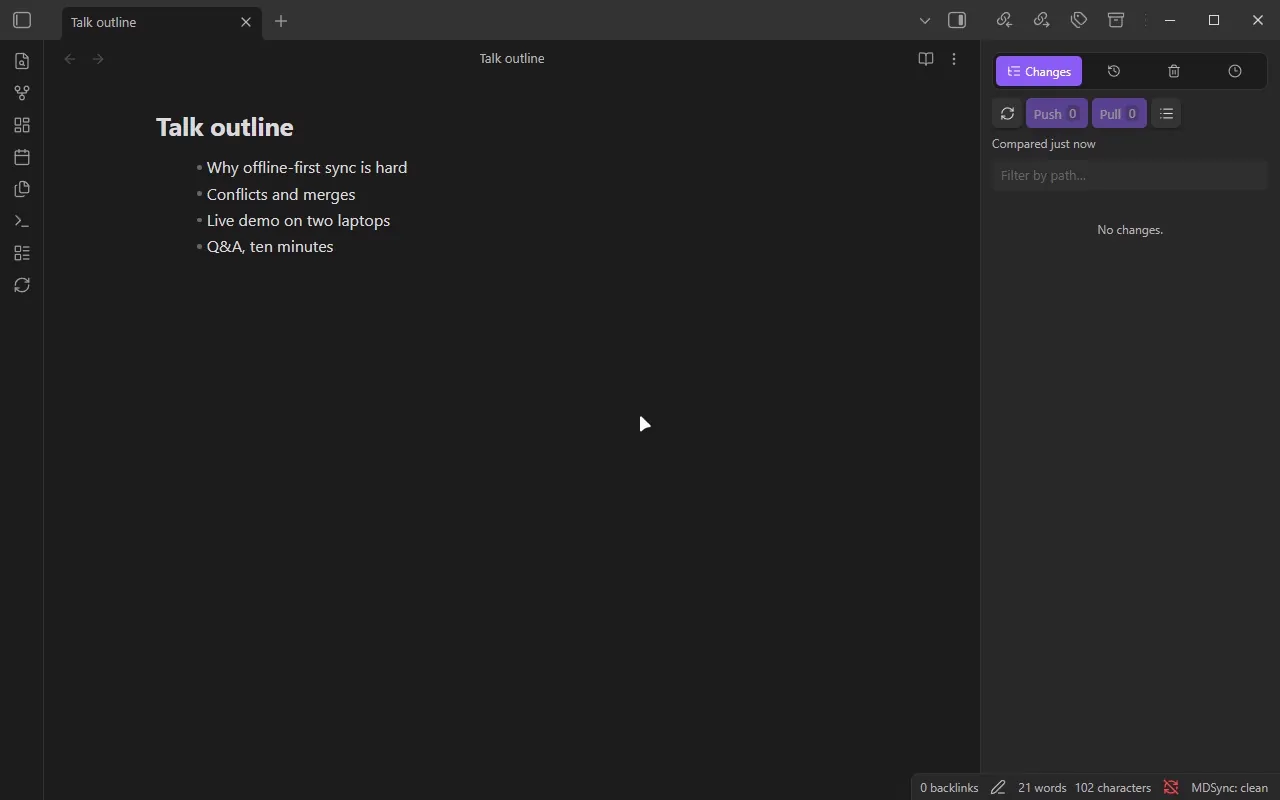The height and width of the screenshot is (800, 1280).
Task: Open the command palette terminal icon
Action: [22, 221]
